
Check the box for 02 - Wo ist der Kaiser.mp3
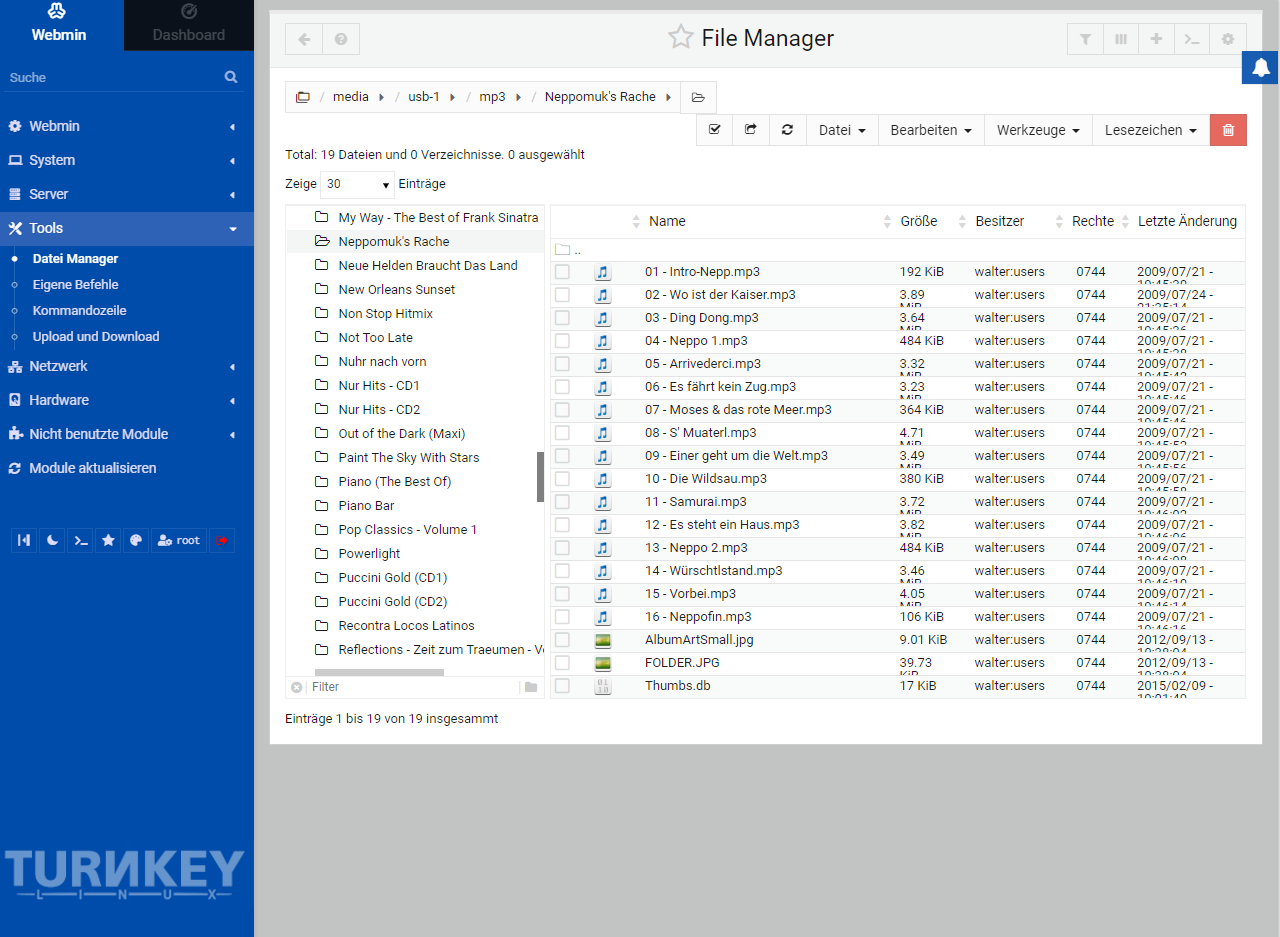[x=562, y=295]
